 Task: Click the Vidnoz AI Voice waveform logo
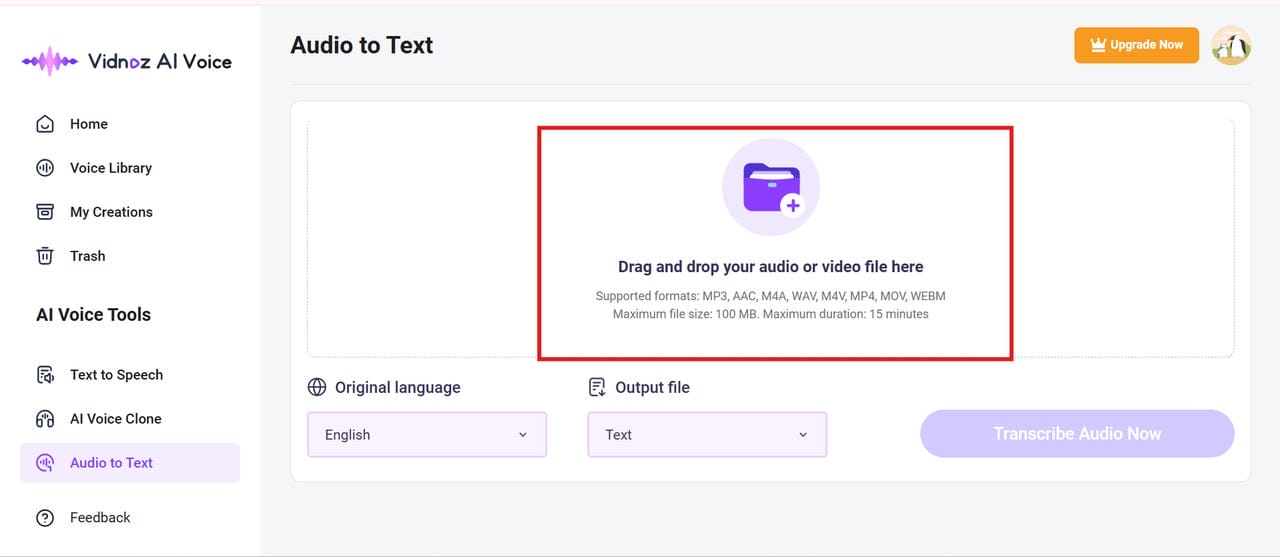click(x=50, y=62)
